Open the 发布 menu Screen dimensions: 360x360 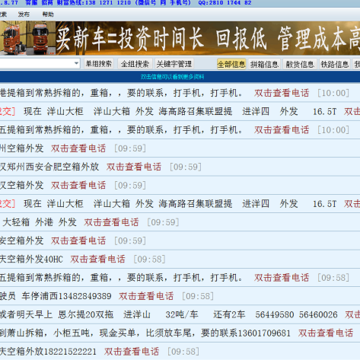tap(24, 14)
